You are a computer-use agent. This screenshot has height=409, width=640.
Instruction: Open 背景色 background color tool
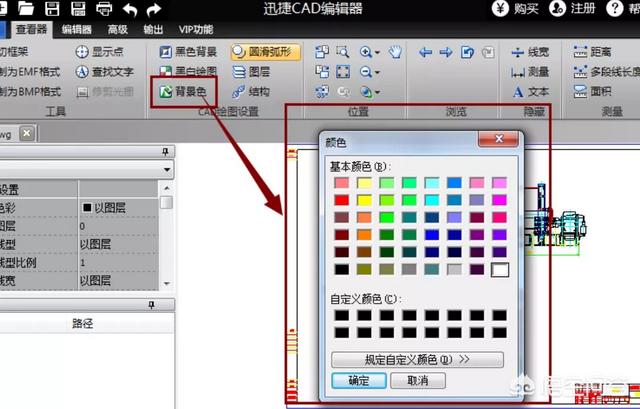pos(183,91)
